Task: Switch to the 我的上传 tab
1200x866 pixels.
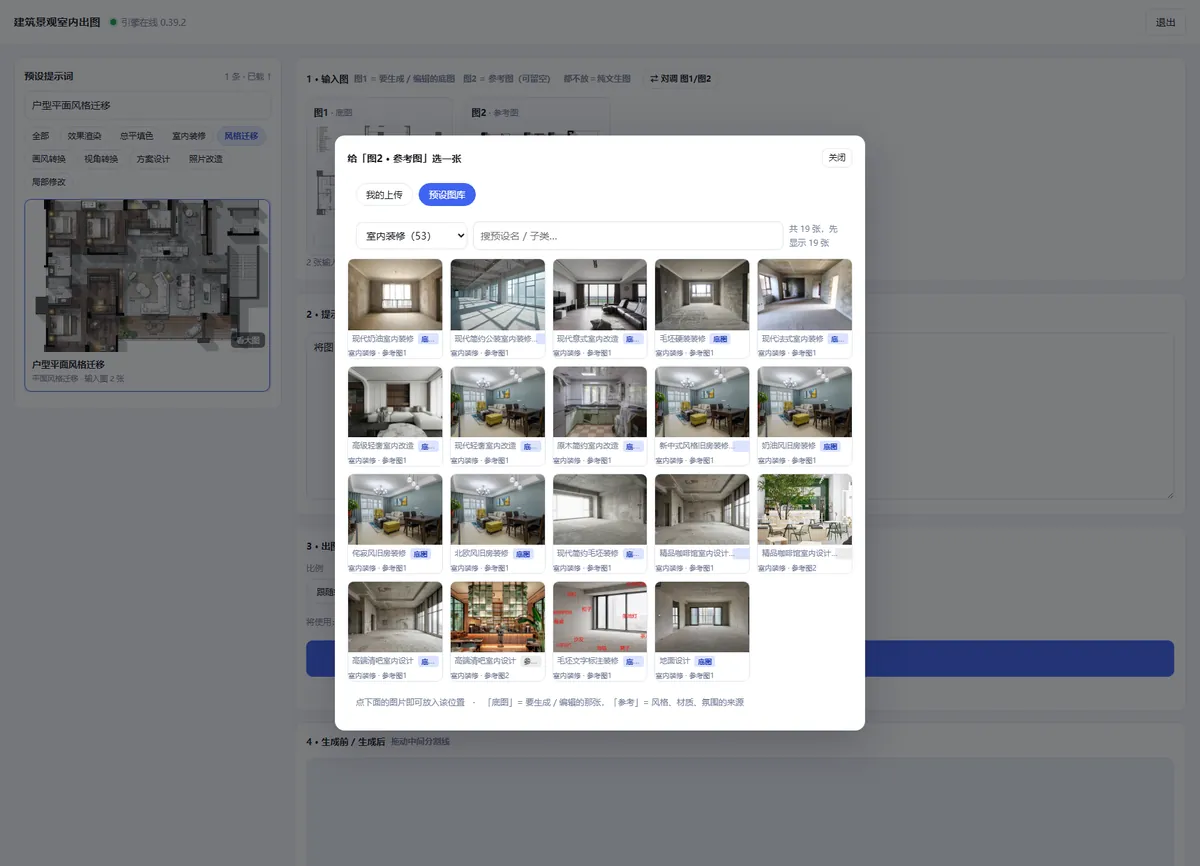Action: (384, 195)
